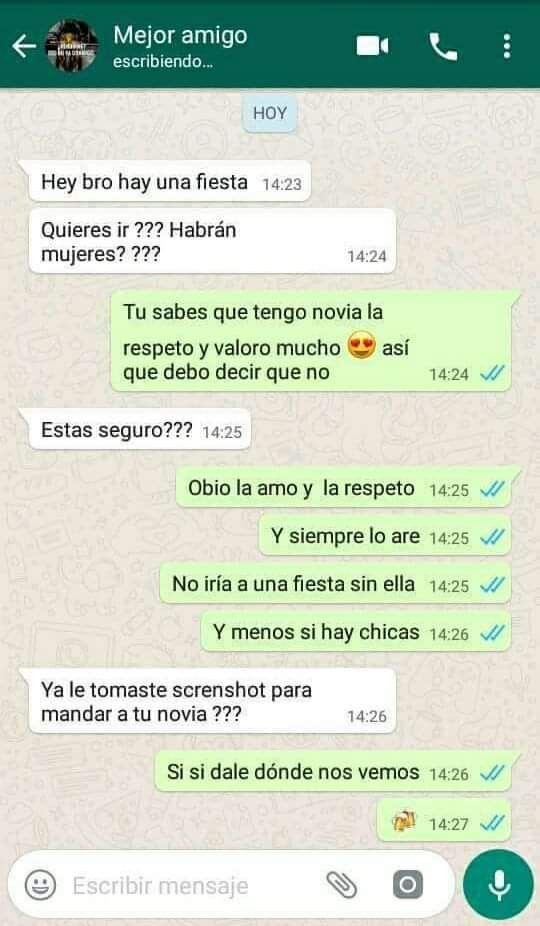Select message 'Y menos si hay chicas'
540x926 pixels.
(x=356, y=632)
